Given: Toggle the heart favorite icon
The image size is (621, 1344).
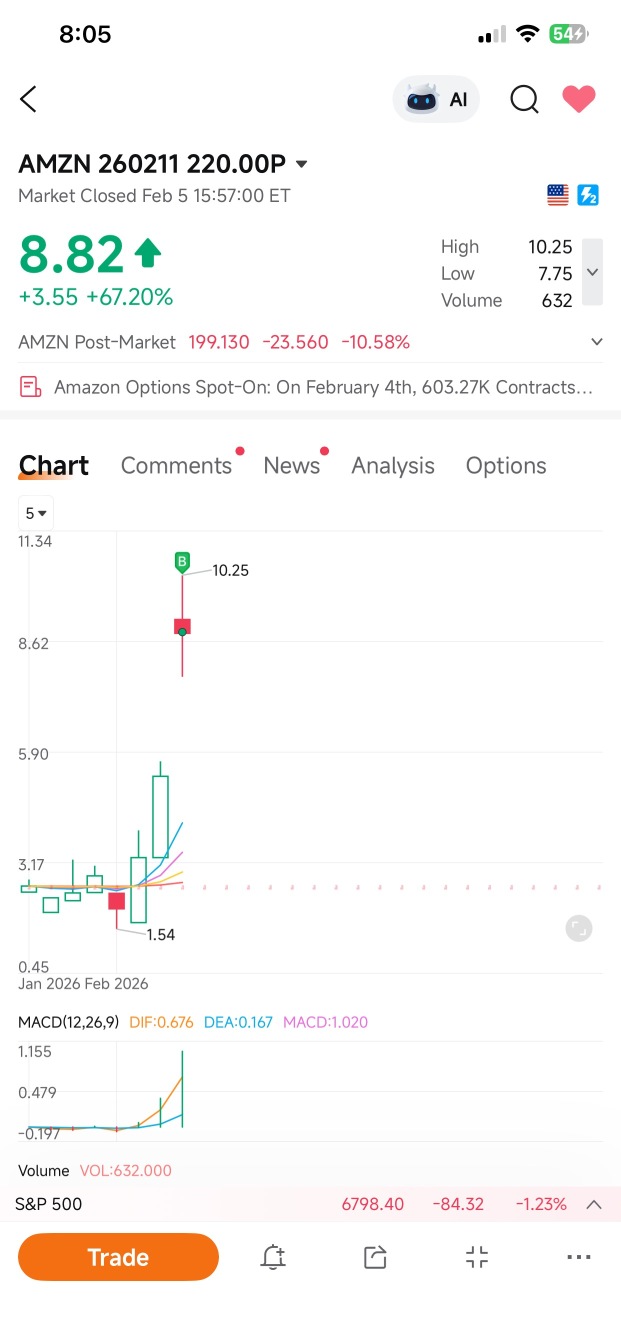Looking at the screenshot, I should (579, 99).
